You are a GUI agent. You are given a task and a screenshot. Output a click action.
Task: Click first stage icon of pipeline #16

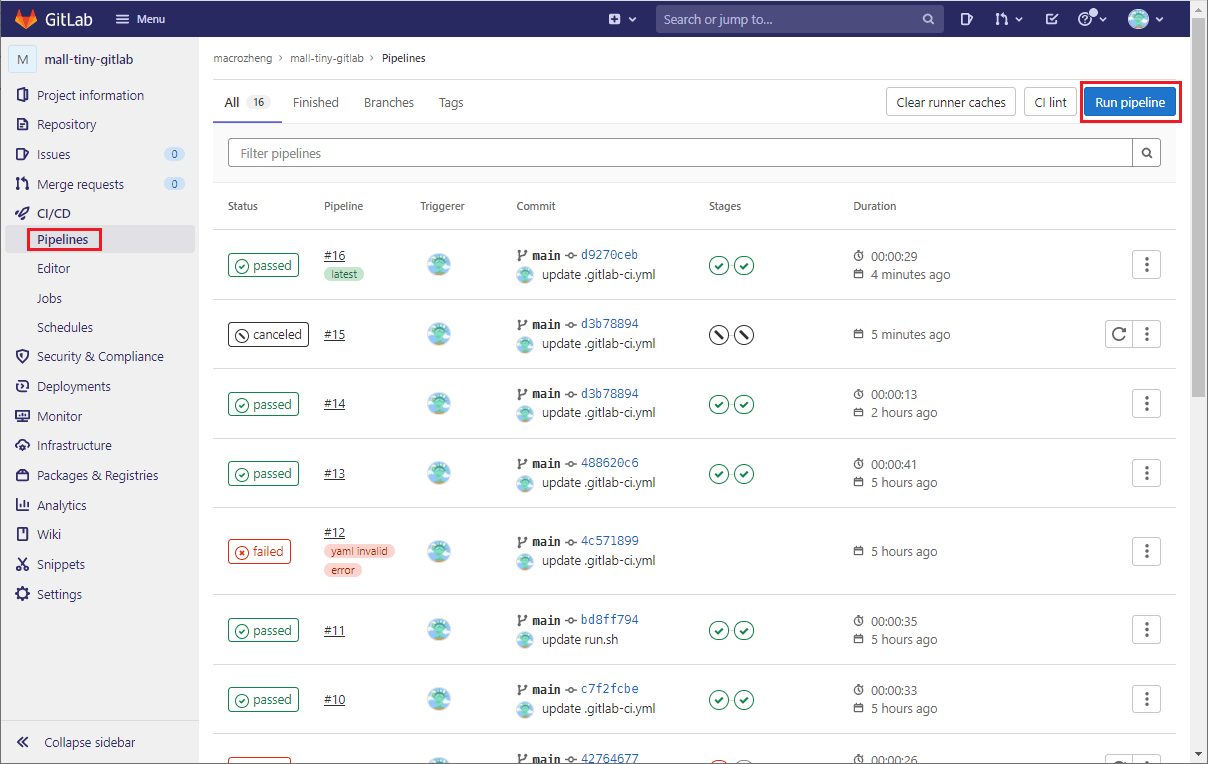click(718, 265)
